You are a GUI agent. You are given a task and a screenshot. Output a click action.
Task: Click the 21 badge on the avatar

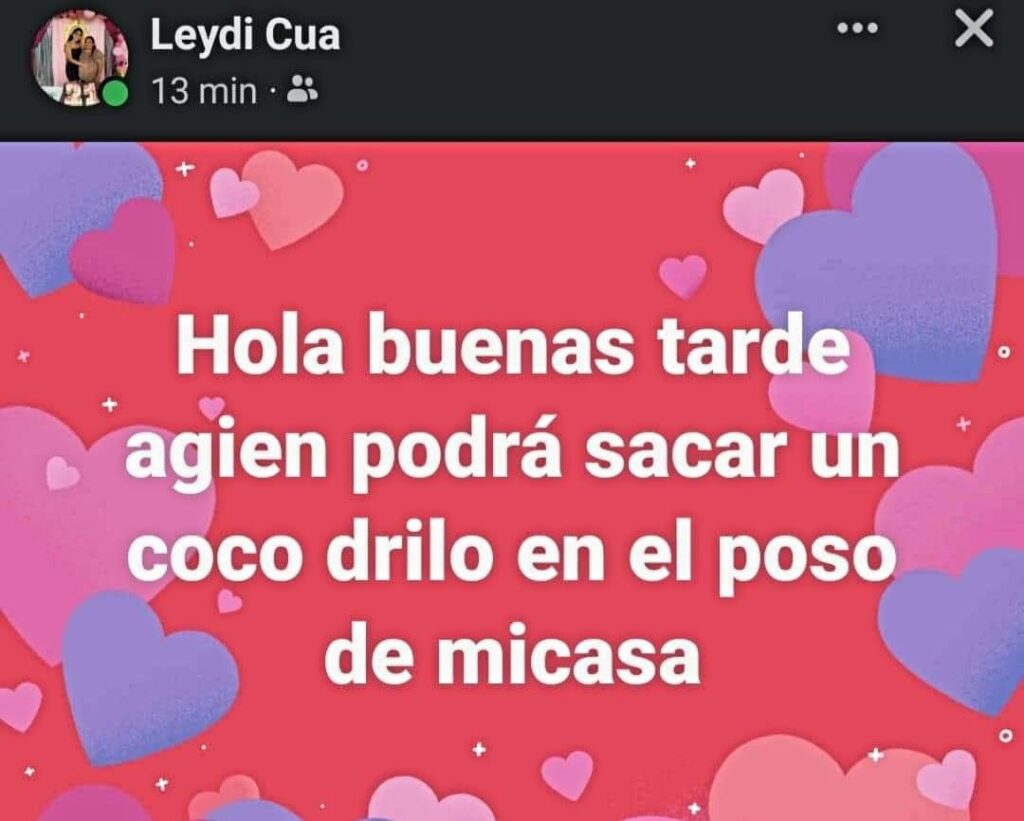point(80,93)
